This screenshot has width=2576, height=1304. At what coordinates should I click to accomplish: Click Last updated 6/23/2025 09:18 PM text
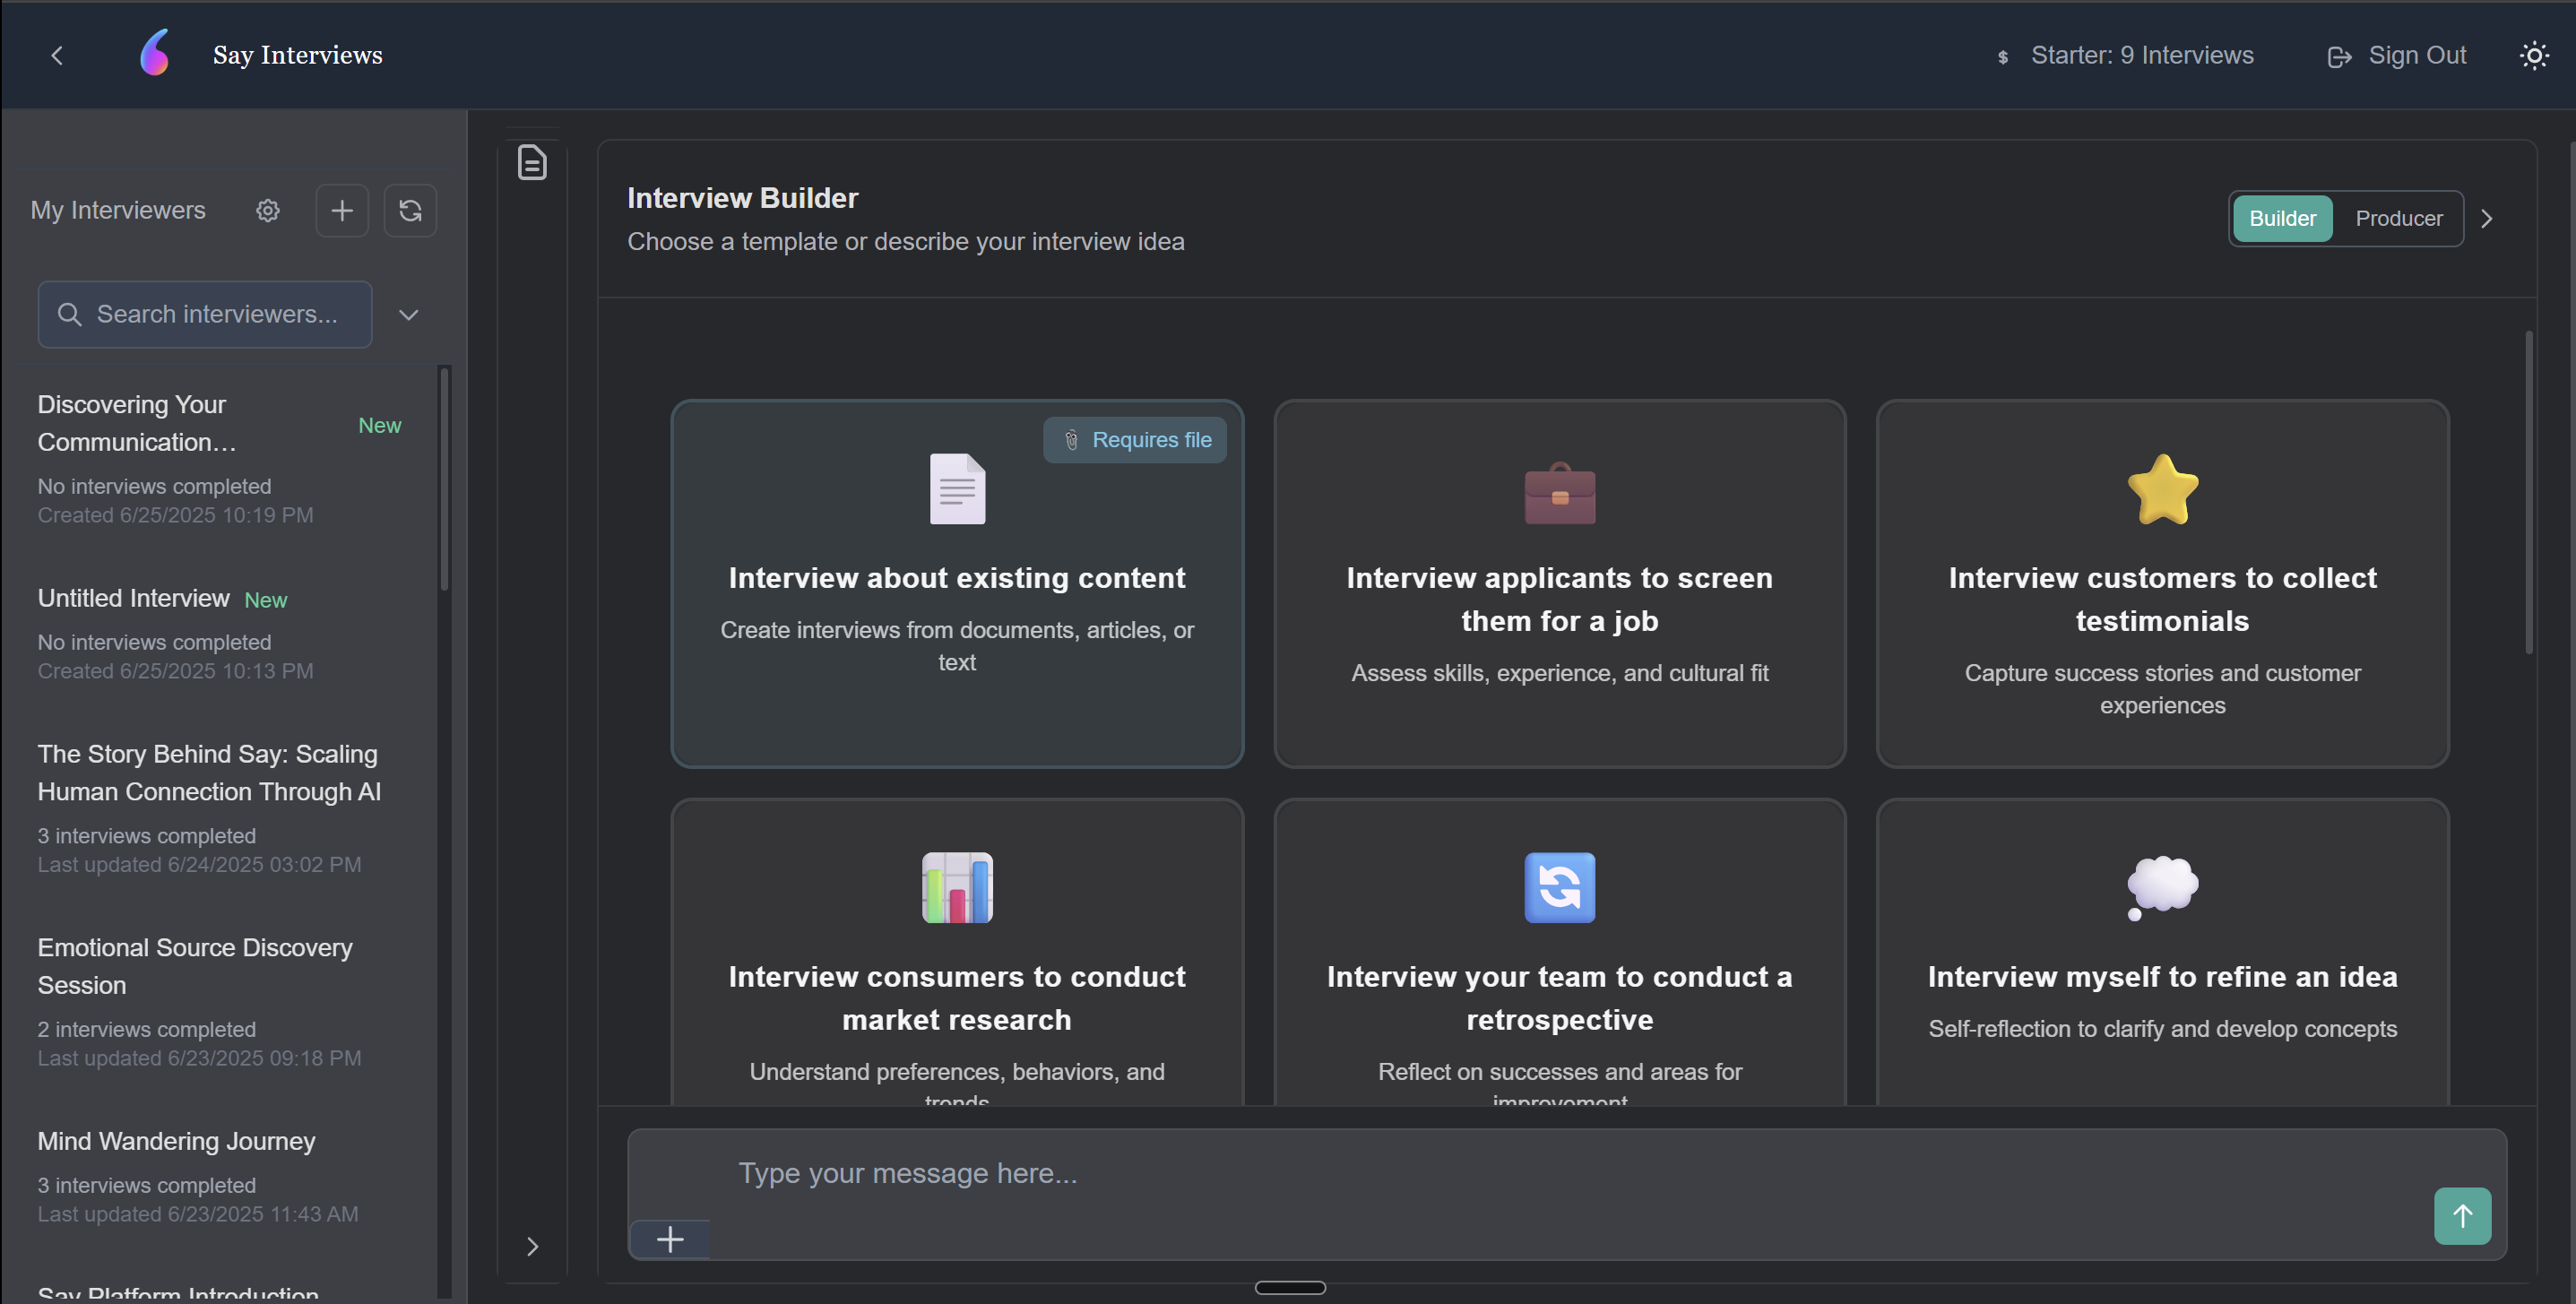point(199,1058)
